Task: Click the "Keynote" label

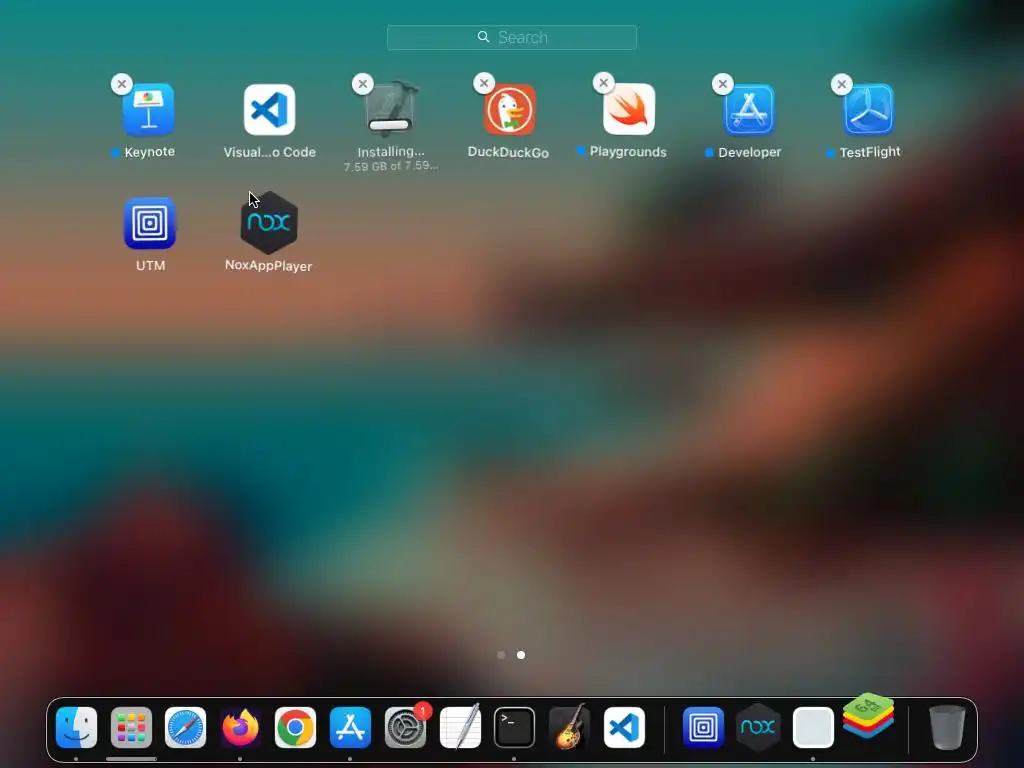Action: 150,152
